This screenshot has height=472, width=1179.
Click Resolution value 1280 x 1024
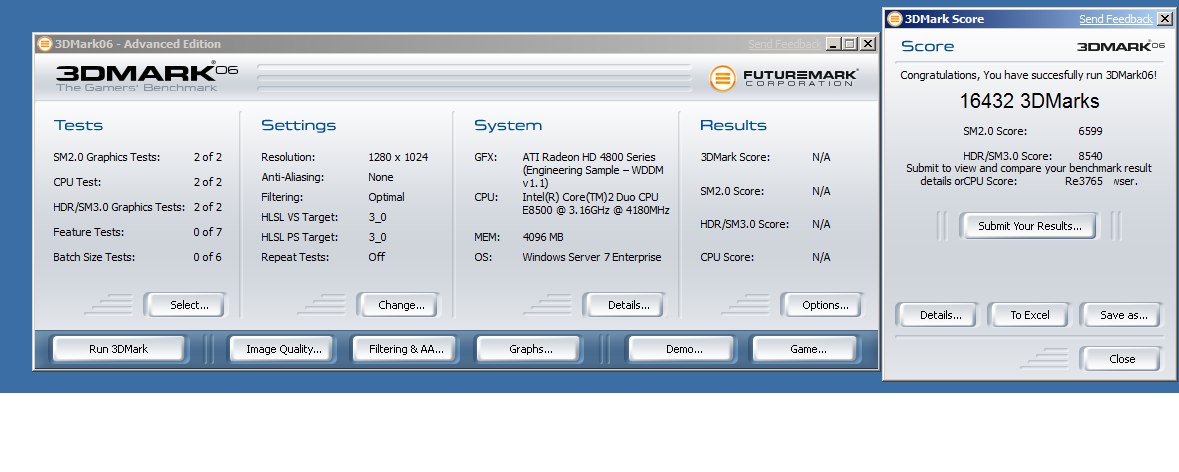pyautogui.click(x=398, y=157)
